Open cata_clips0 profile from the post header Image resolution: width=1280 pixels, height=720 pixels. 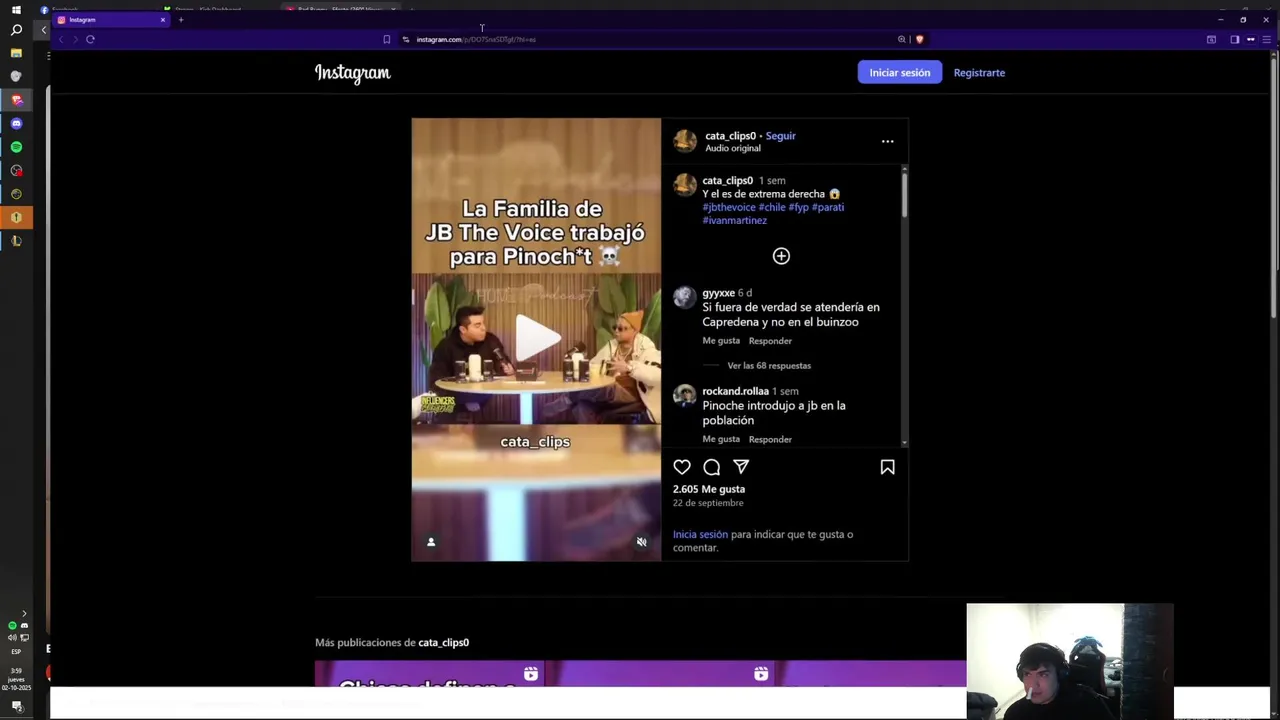tap(730, 136)
